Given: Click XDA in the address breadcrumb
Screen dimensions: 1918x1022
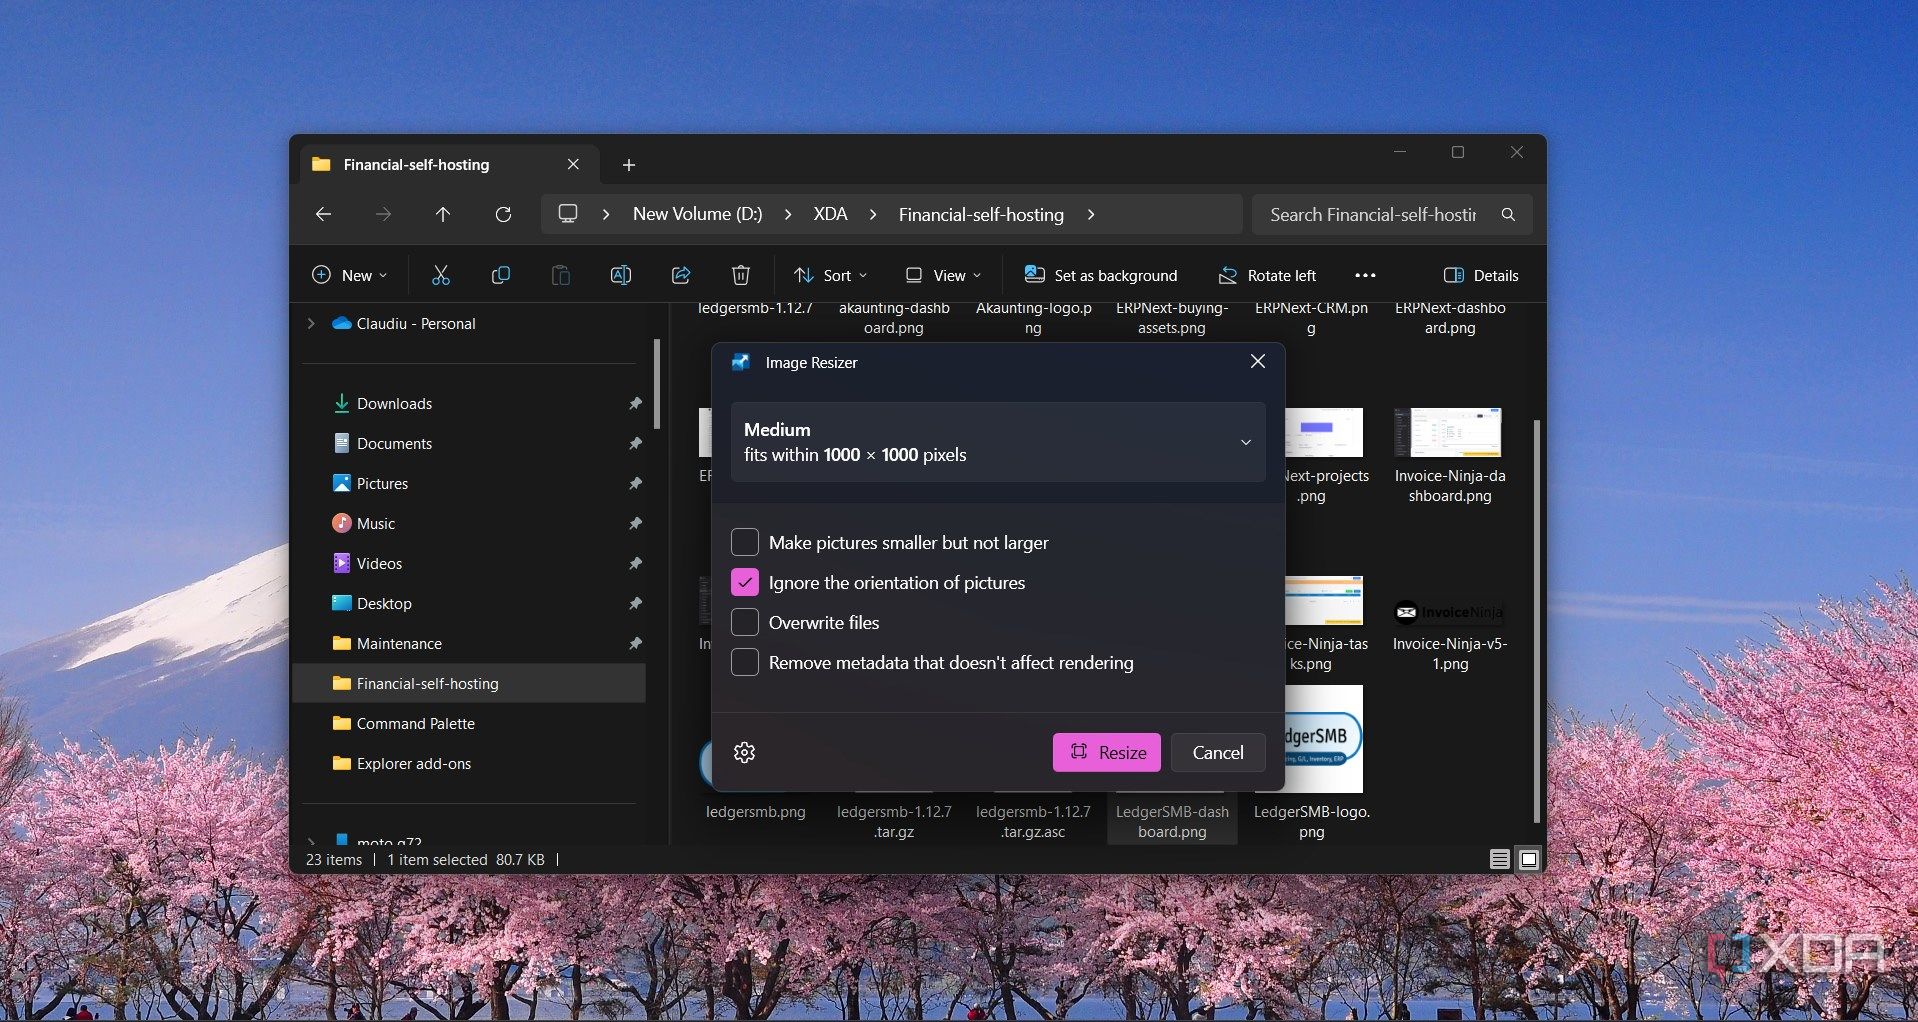Looking at the screenshot, I should tap(830, 214).
